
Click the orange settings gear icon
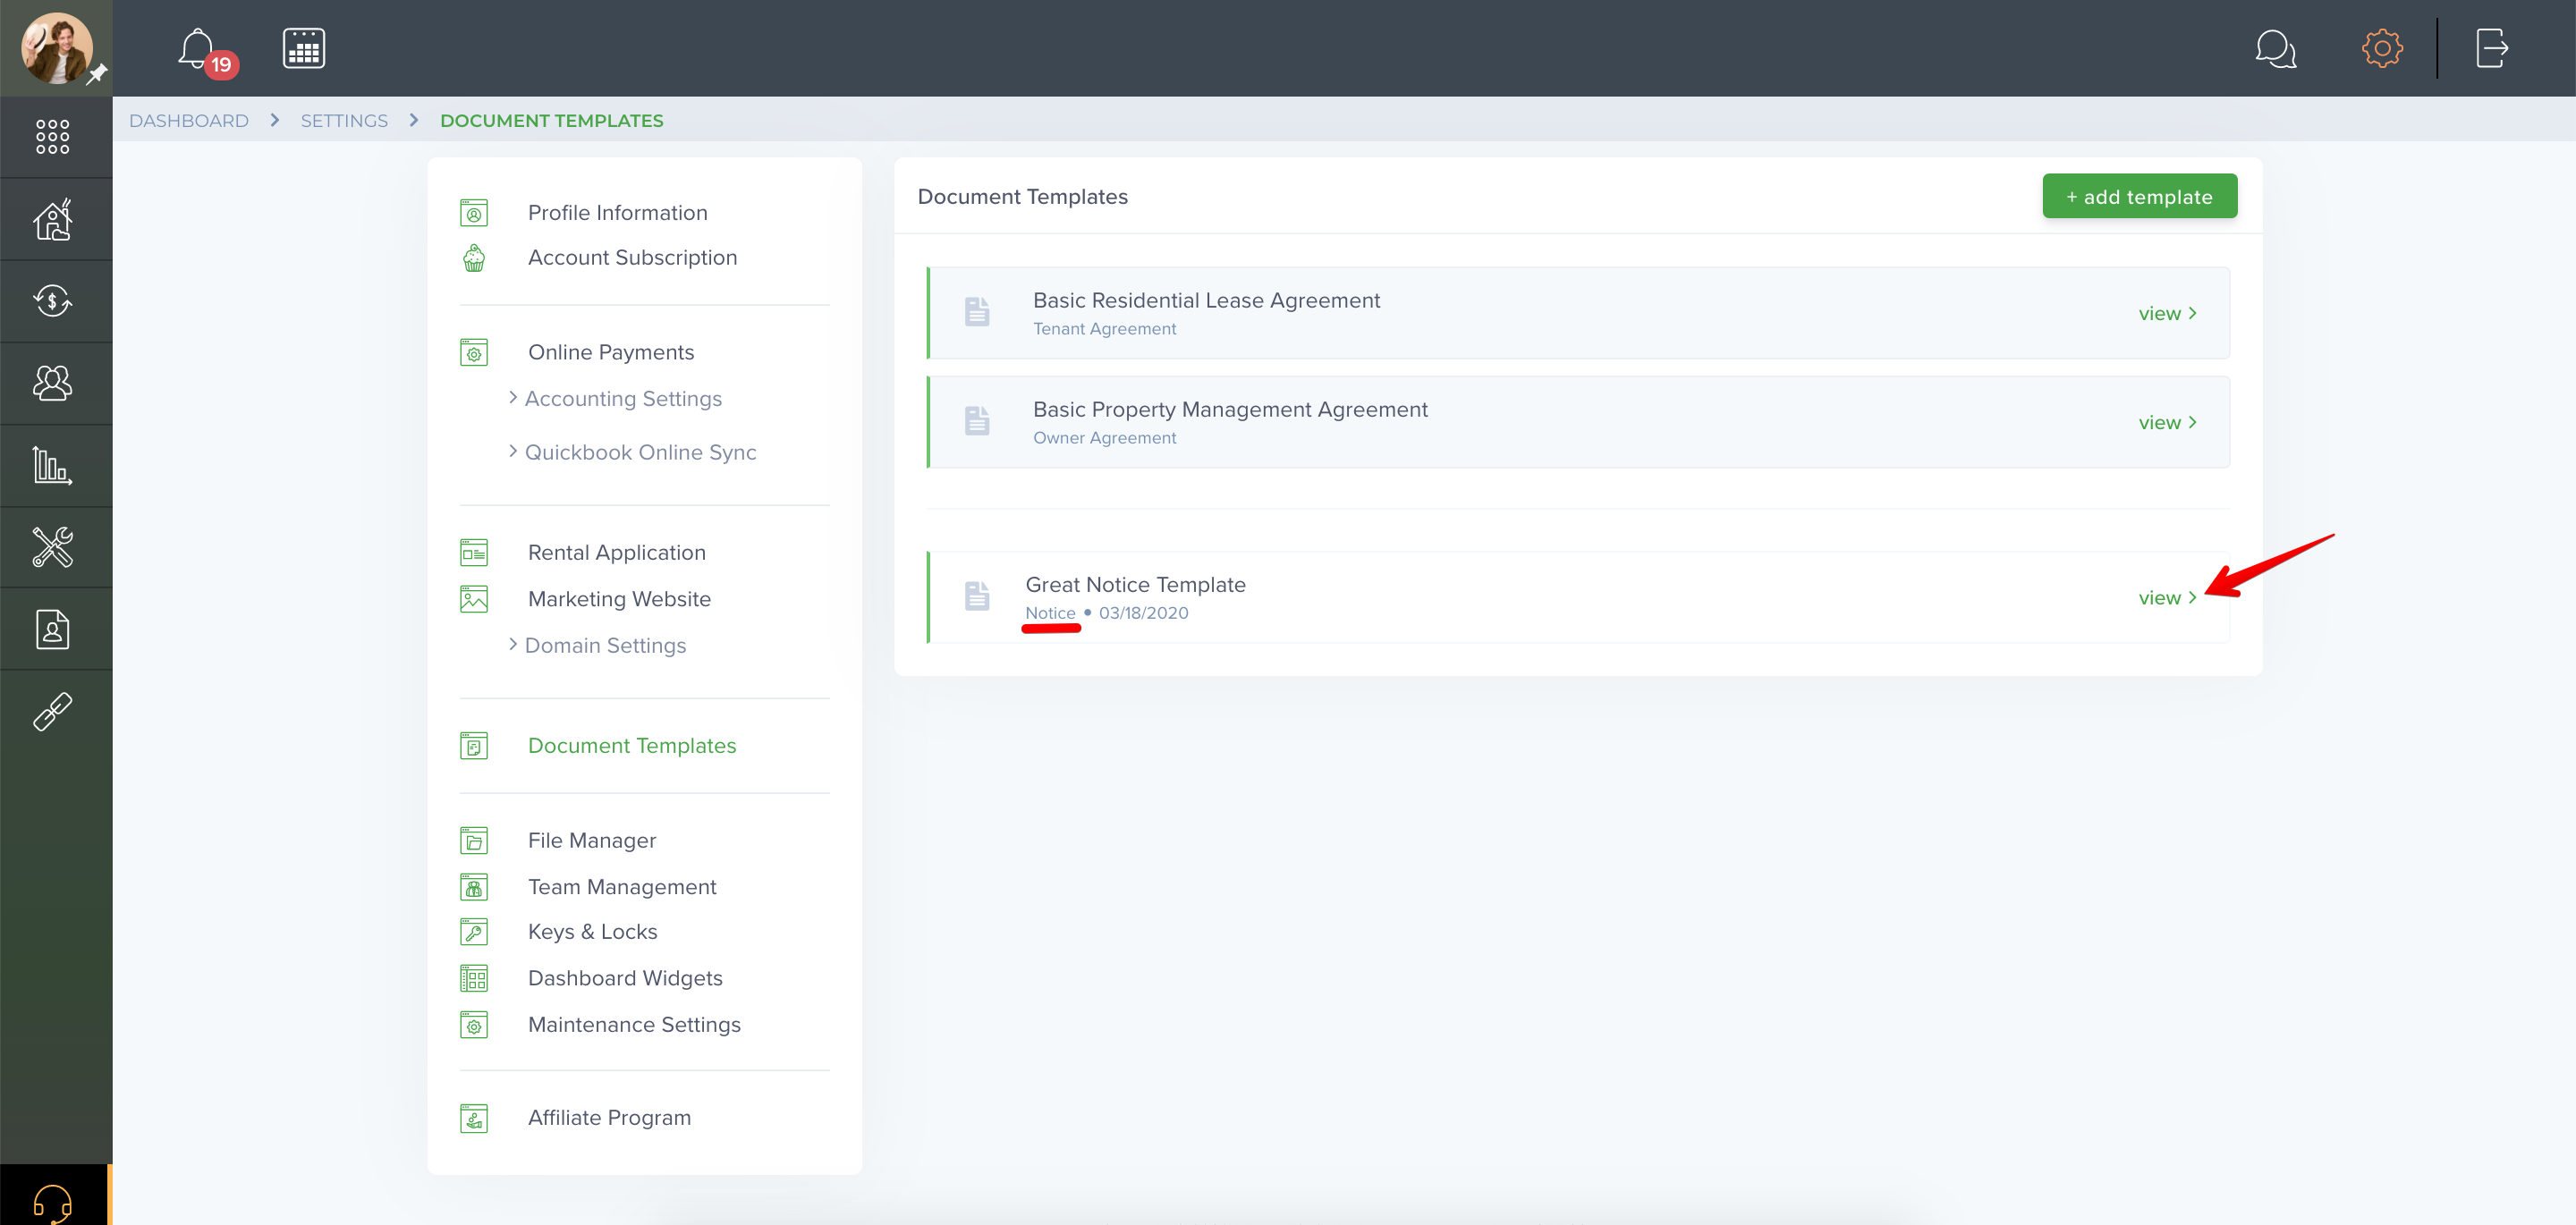(2382, 48)
